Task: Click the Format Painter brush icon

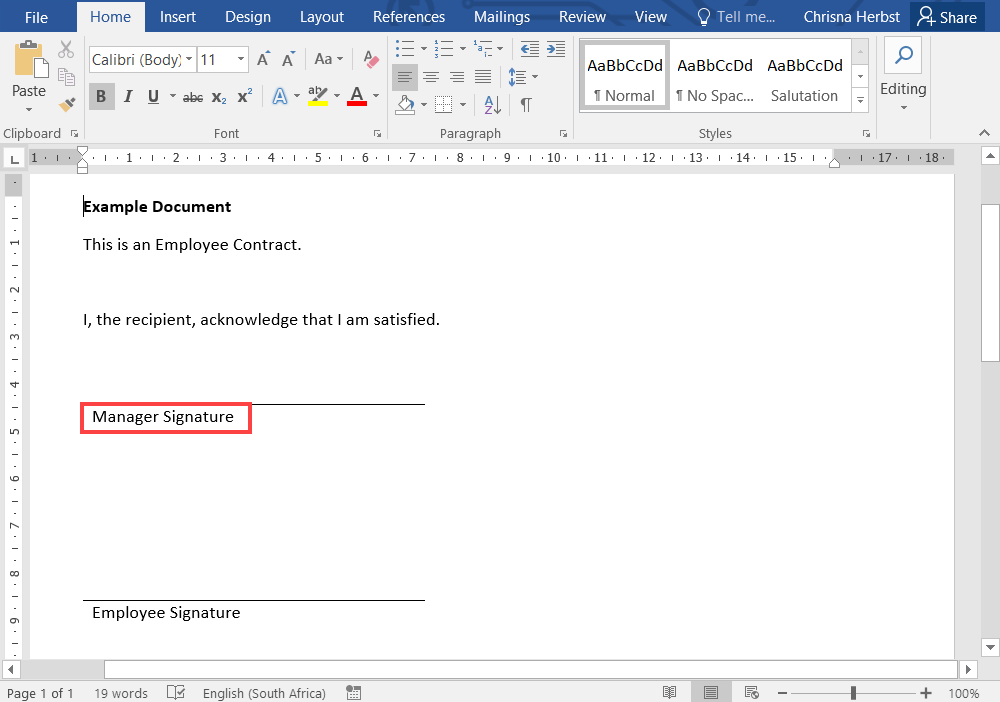Action: 67,104
